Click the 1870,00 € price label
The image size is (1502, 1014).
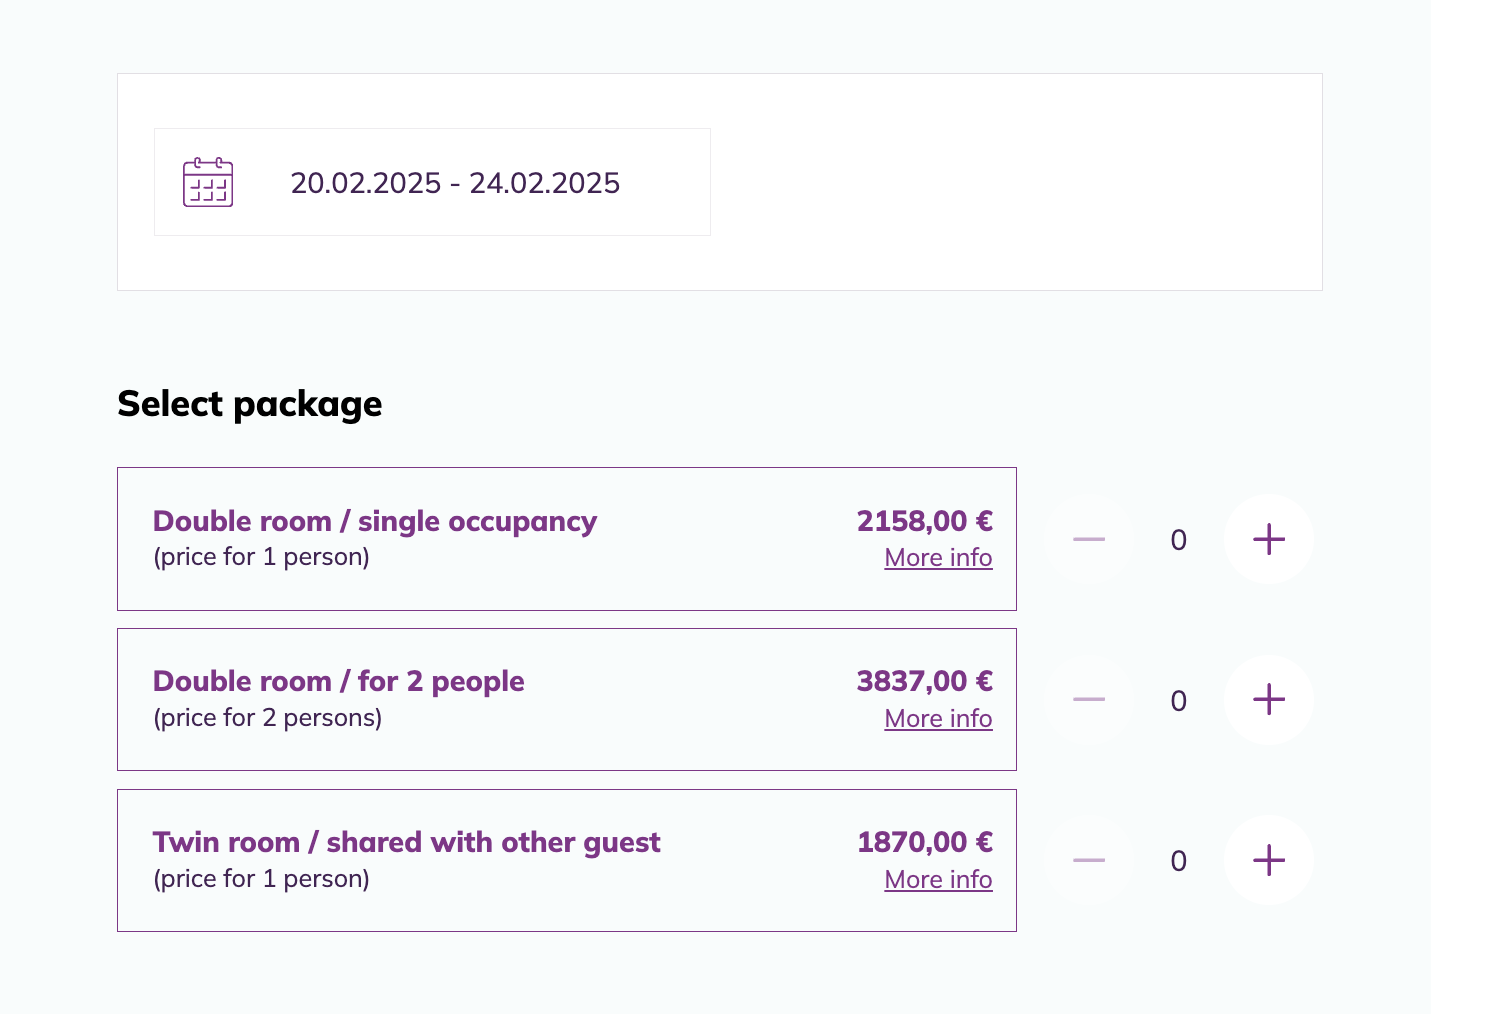(924, 842)
